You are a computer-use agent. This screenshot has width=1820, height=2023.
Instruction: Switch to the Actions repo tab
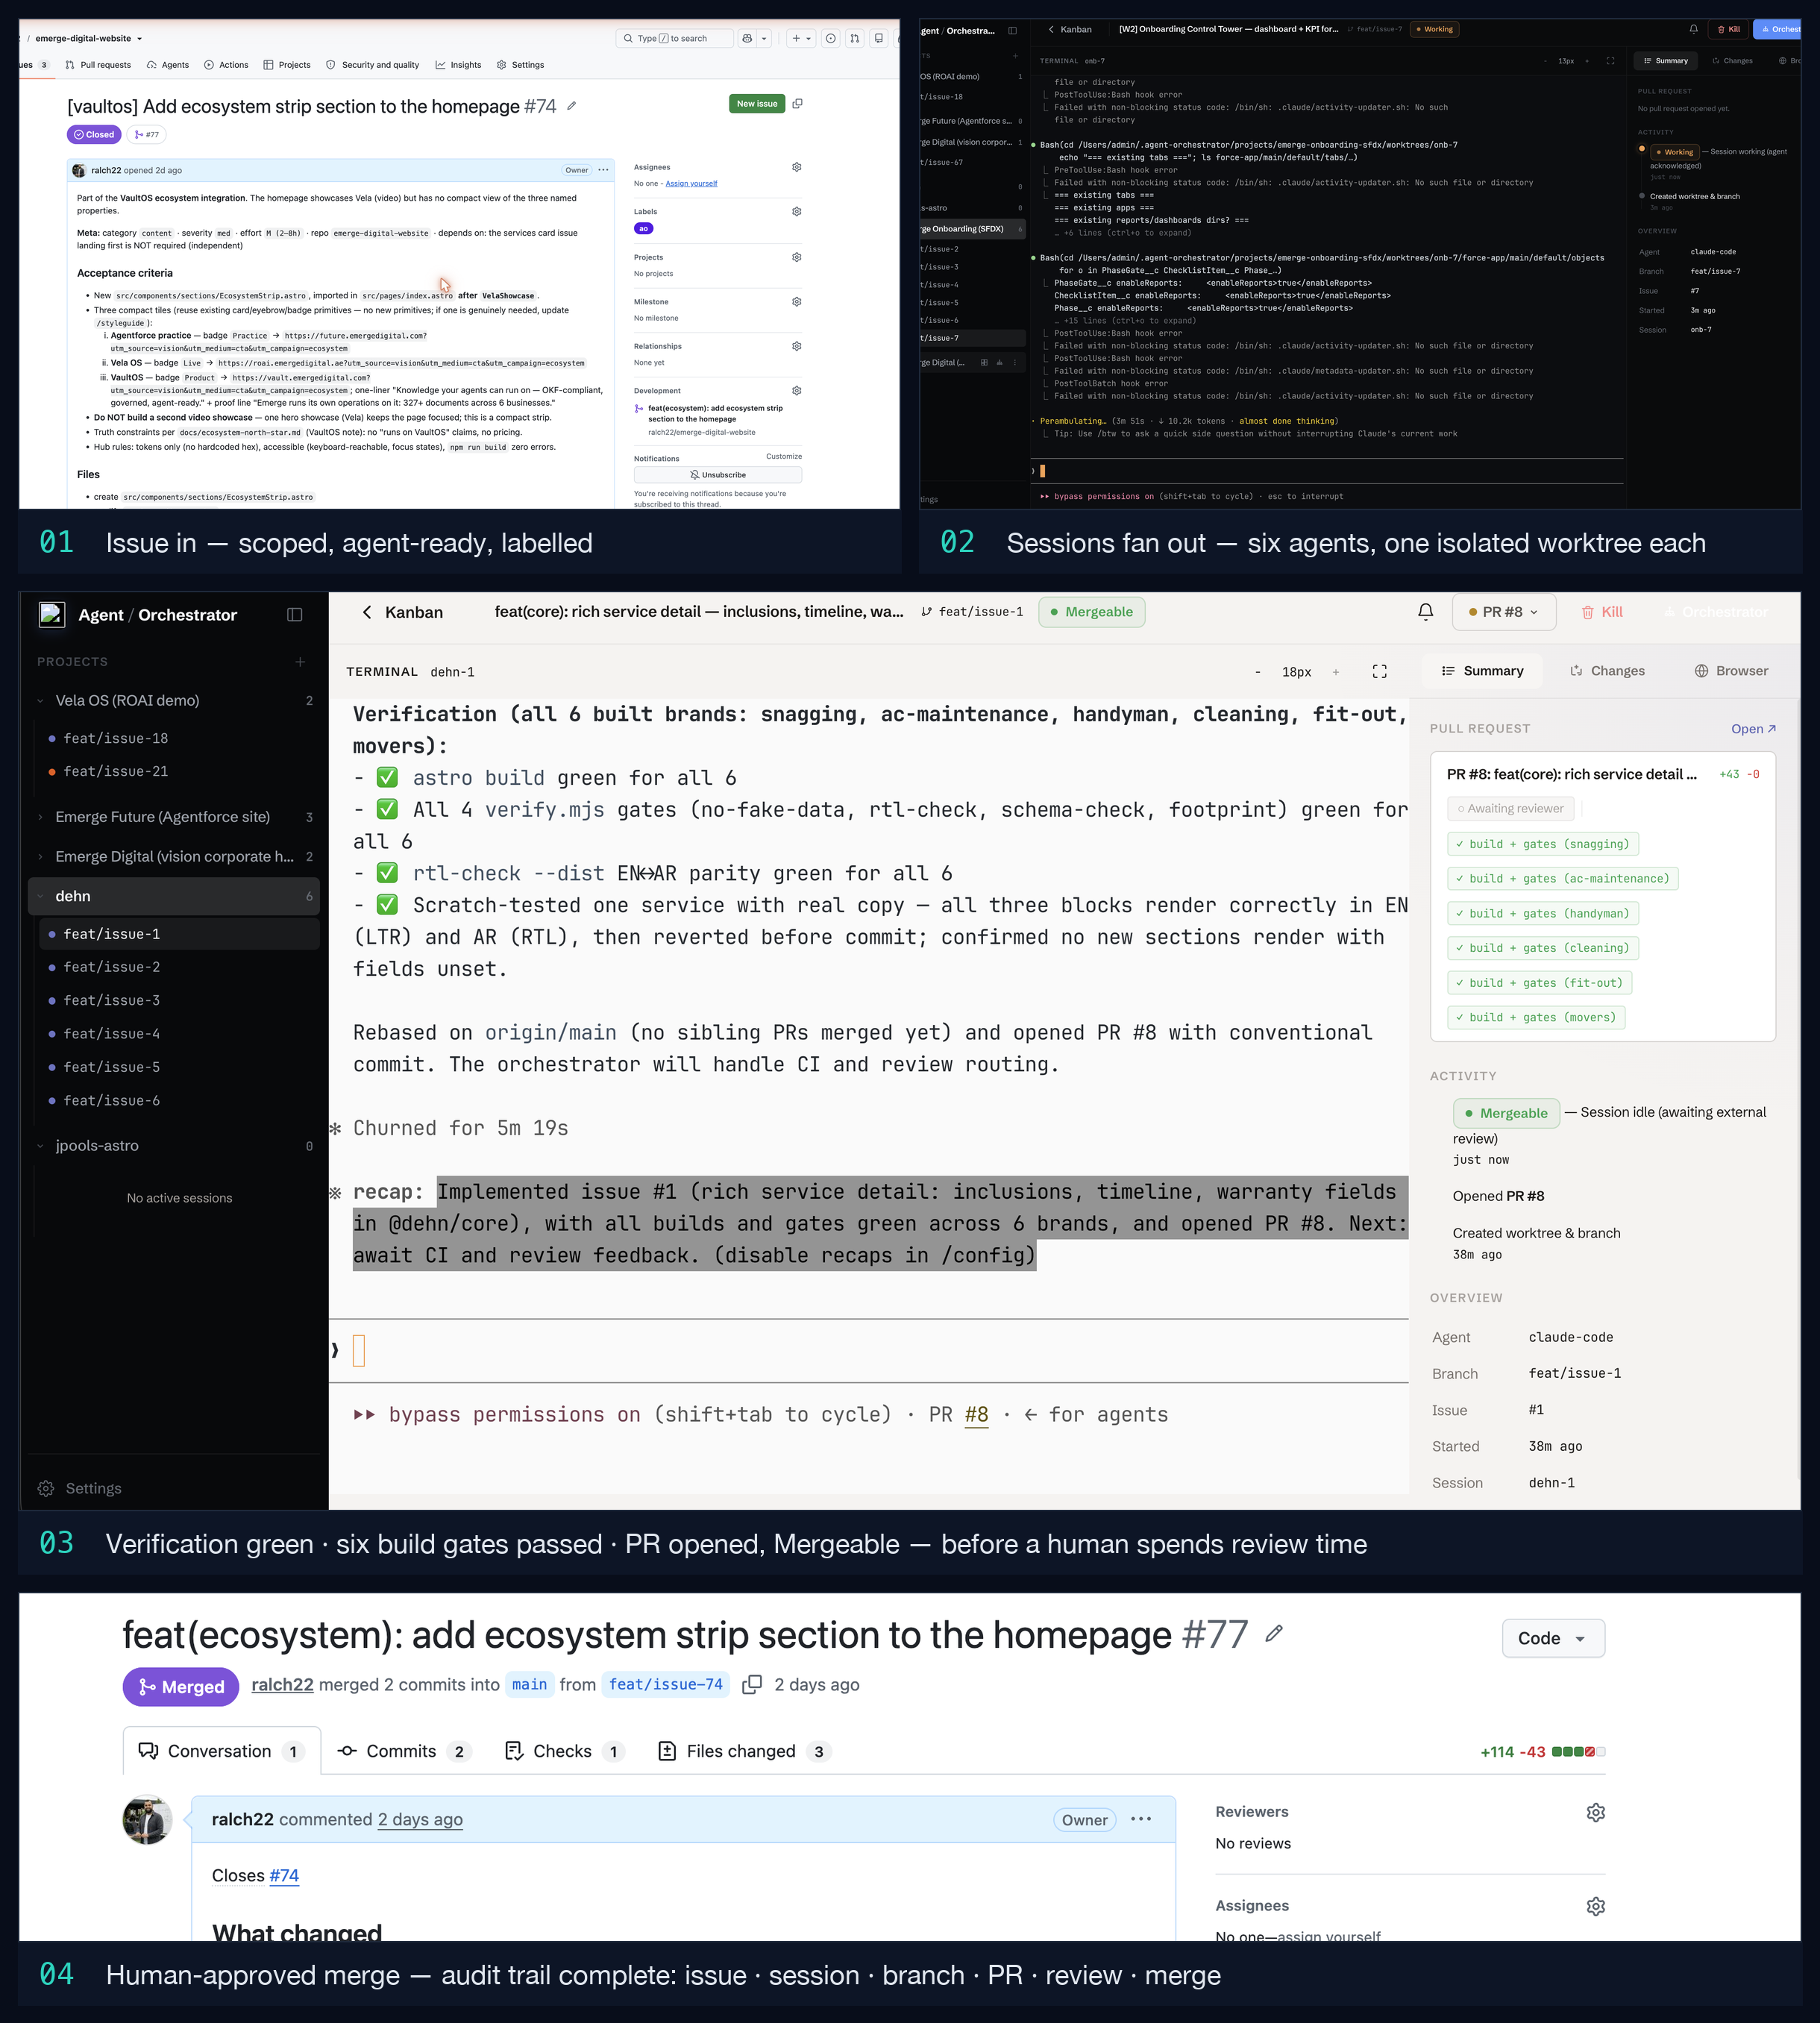point(226,65)
